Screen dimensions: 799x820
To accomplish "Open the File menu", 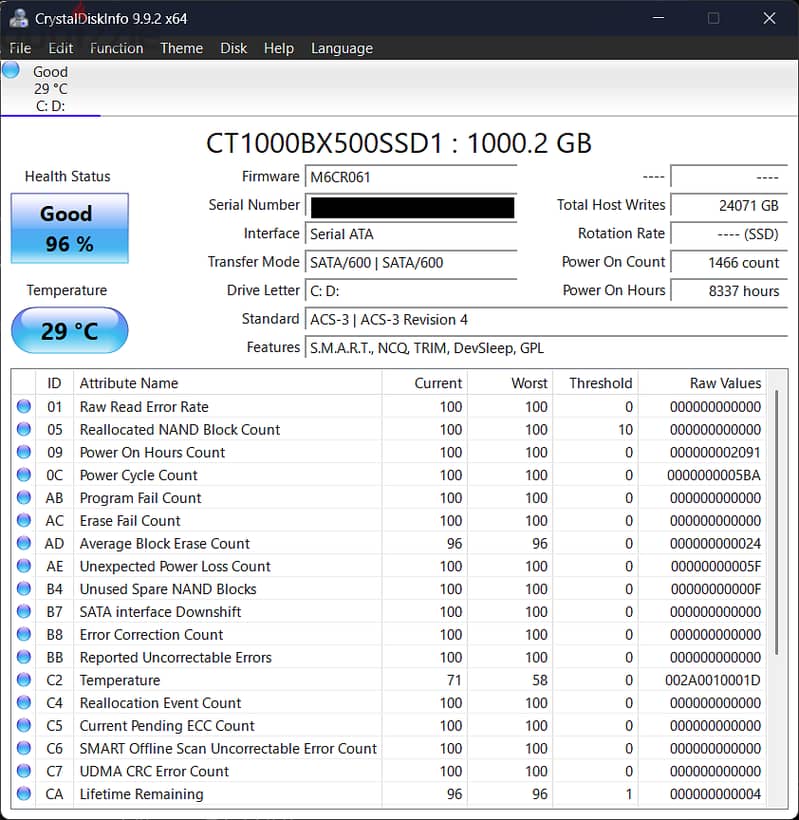I will tap(20, 48).
